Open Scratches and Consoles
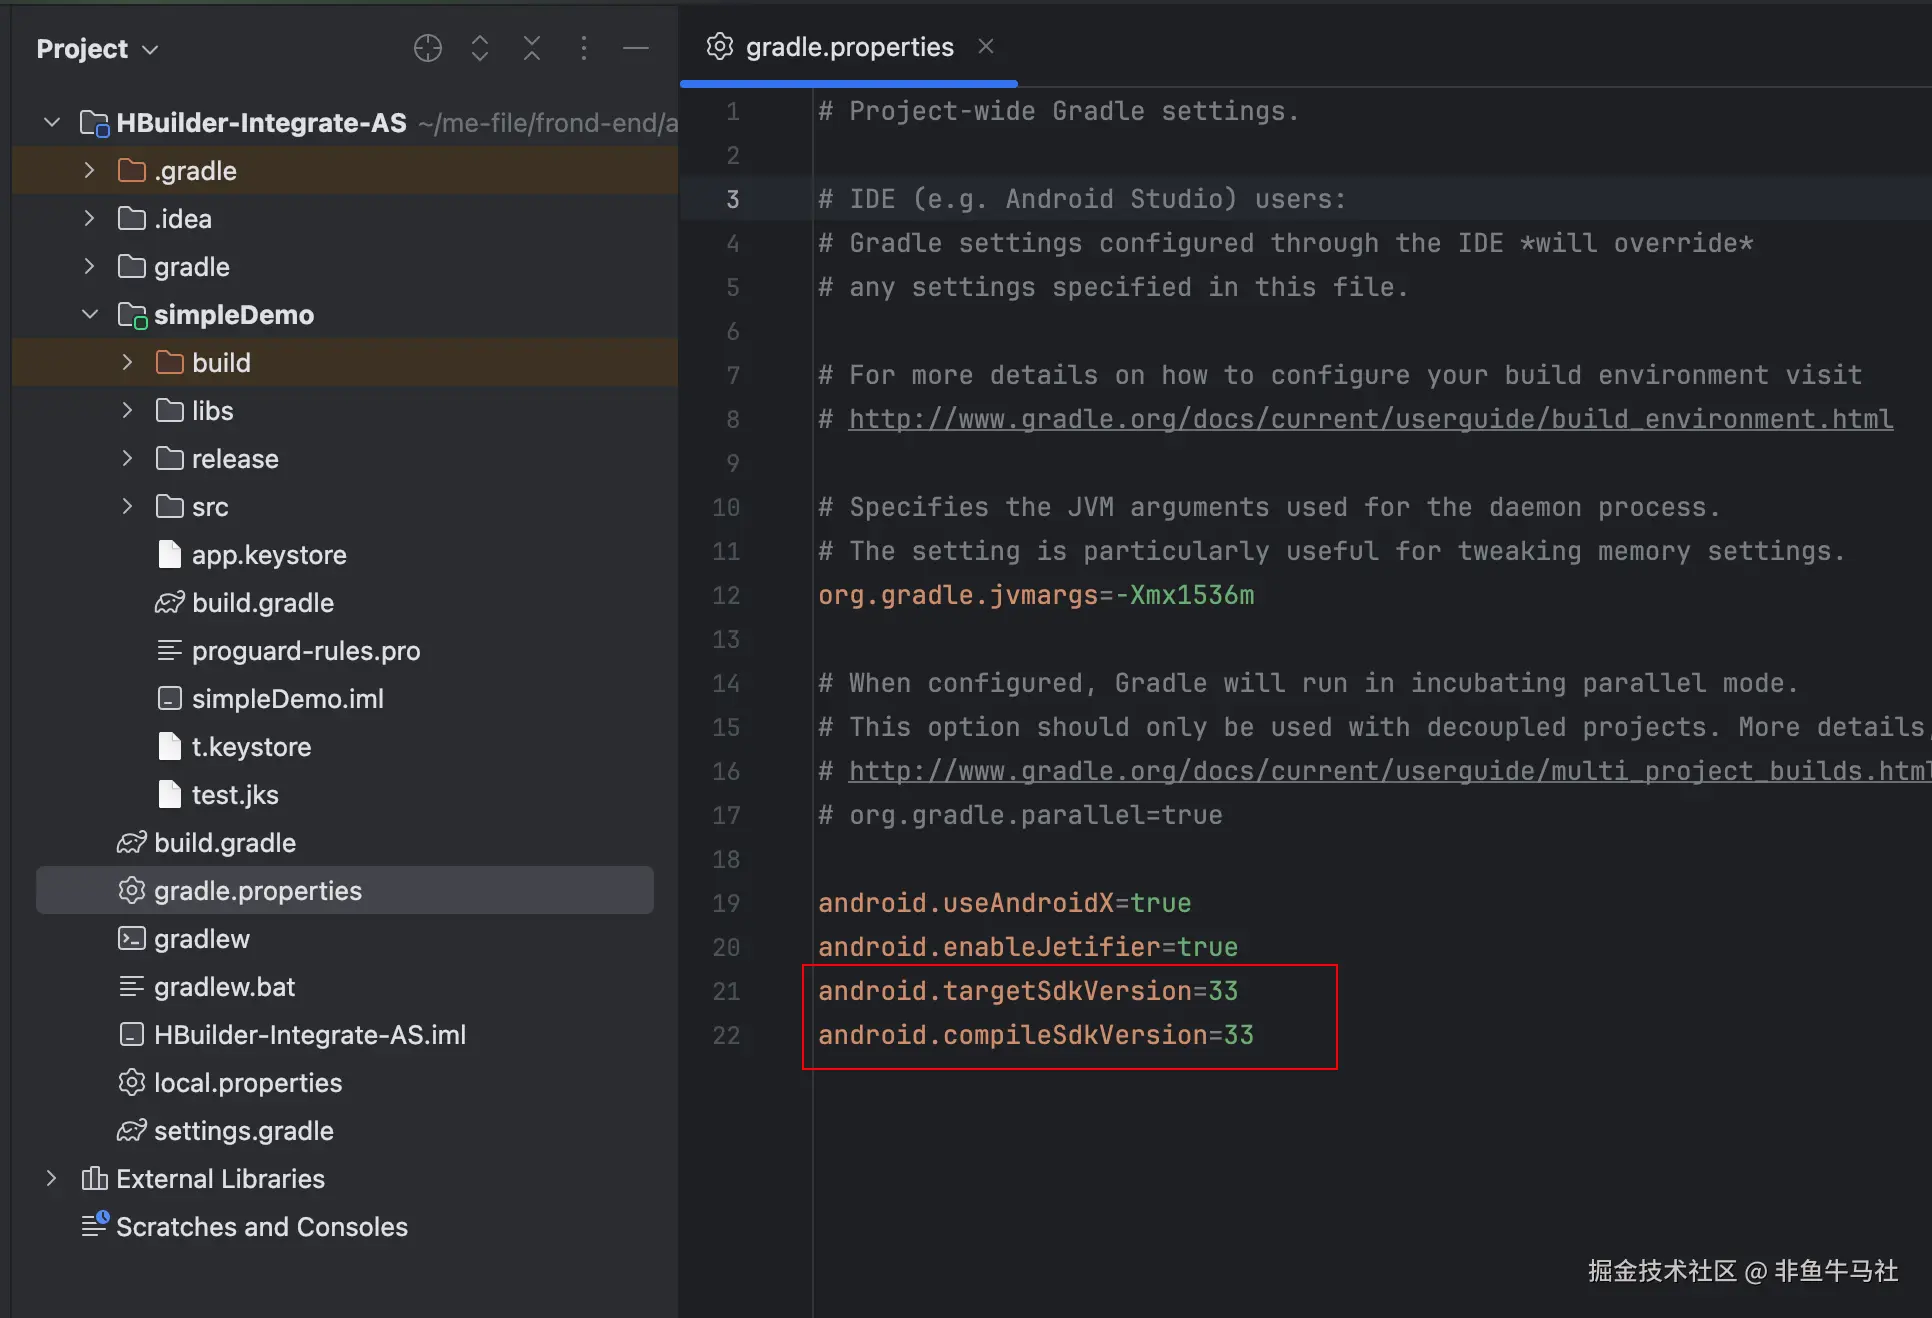Screen dimensions: 1932x1318 [x=261, y=1227]
